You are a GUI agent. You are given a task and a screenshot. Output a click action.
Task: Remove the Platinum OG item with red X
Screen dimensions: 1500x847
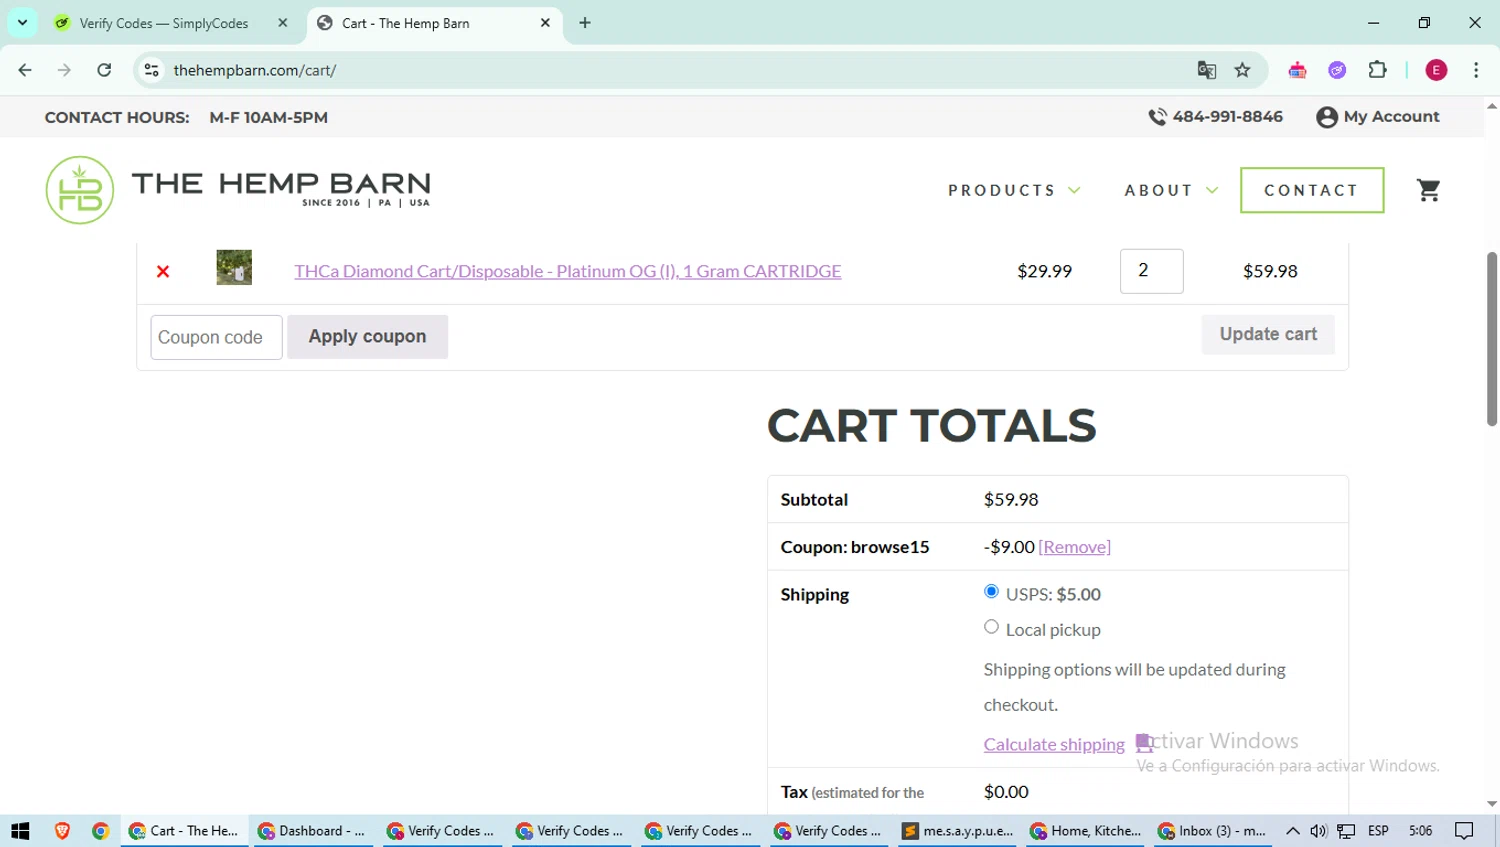tap(163, 271)
